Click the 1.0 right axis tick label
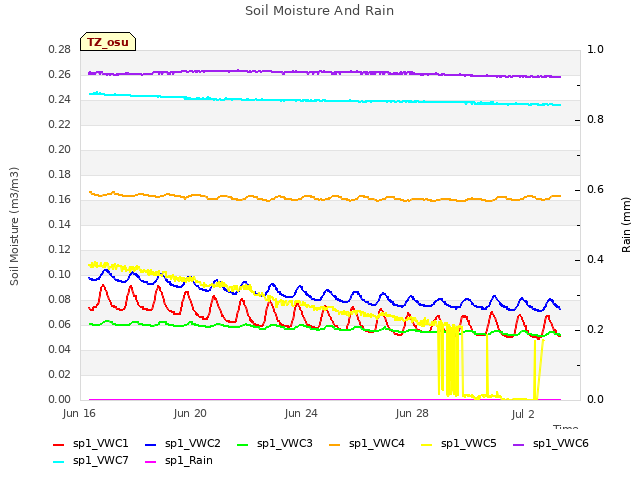This screenshot has height=480, width=640. 596,49
